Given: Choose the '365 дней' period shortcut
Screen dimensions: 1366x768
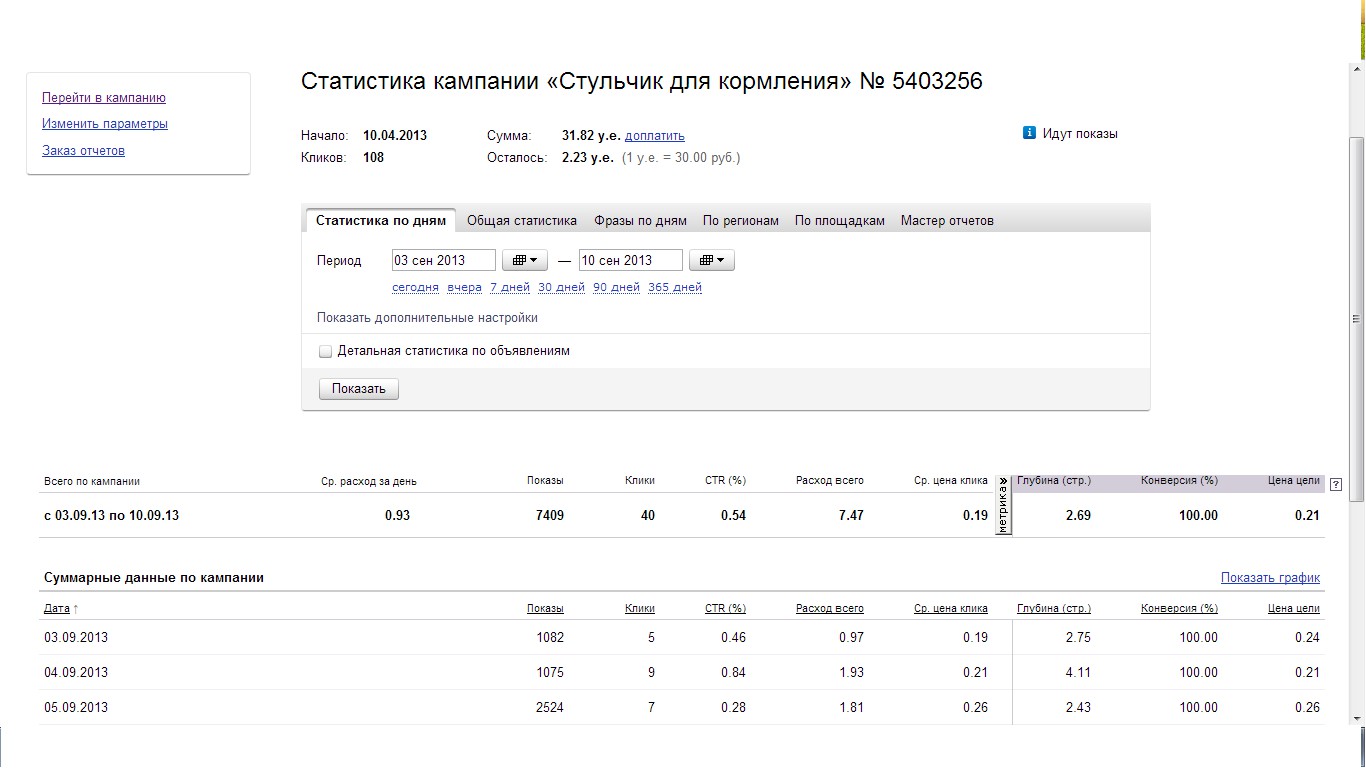Looking at the screenshot, I should click(675, 288).
